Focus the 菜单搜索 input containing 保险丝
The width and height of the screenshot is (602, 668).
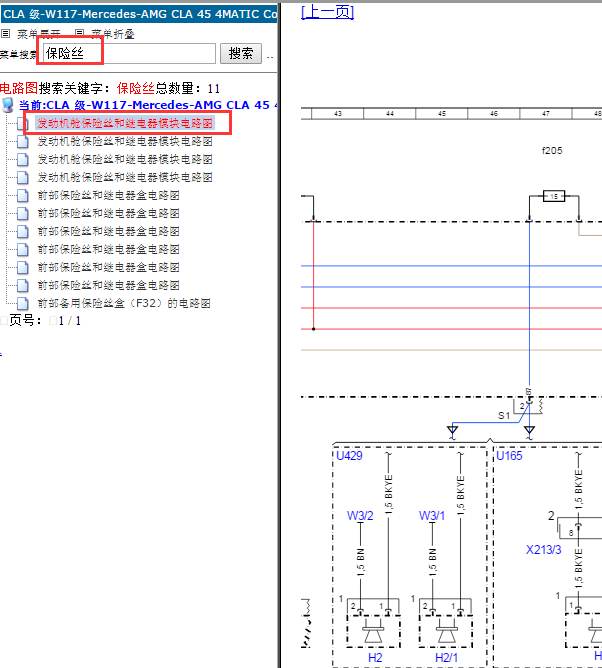click(x=129, y=53)
